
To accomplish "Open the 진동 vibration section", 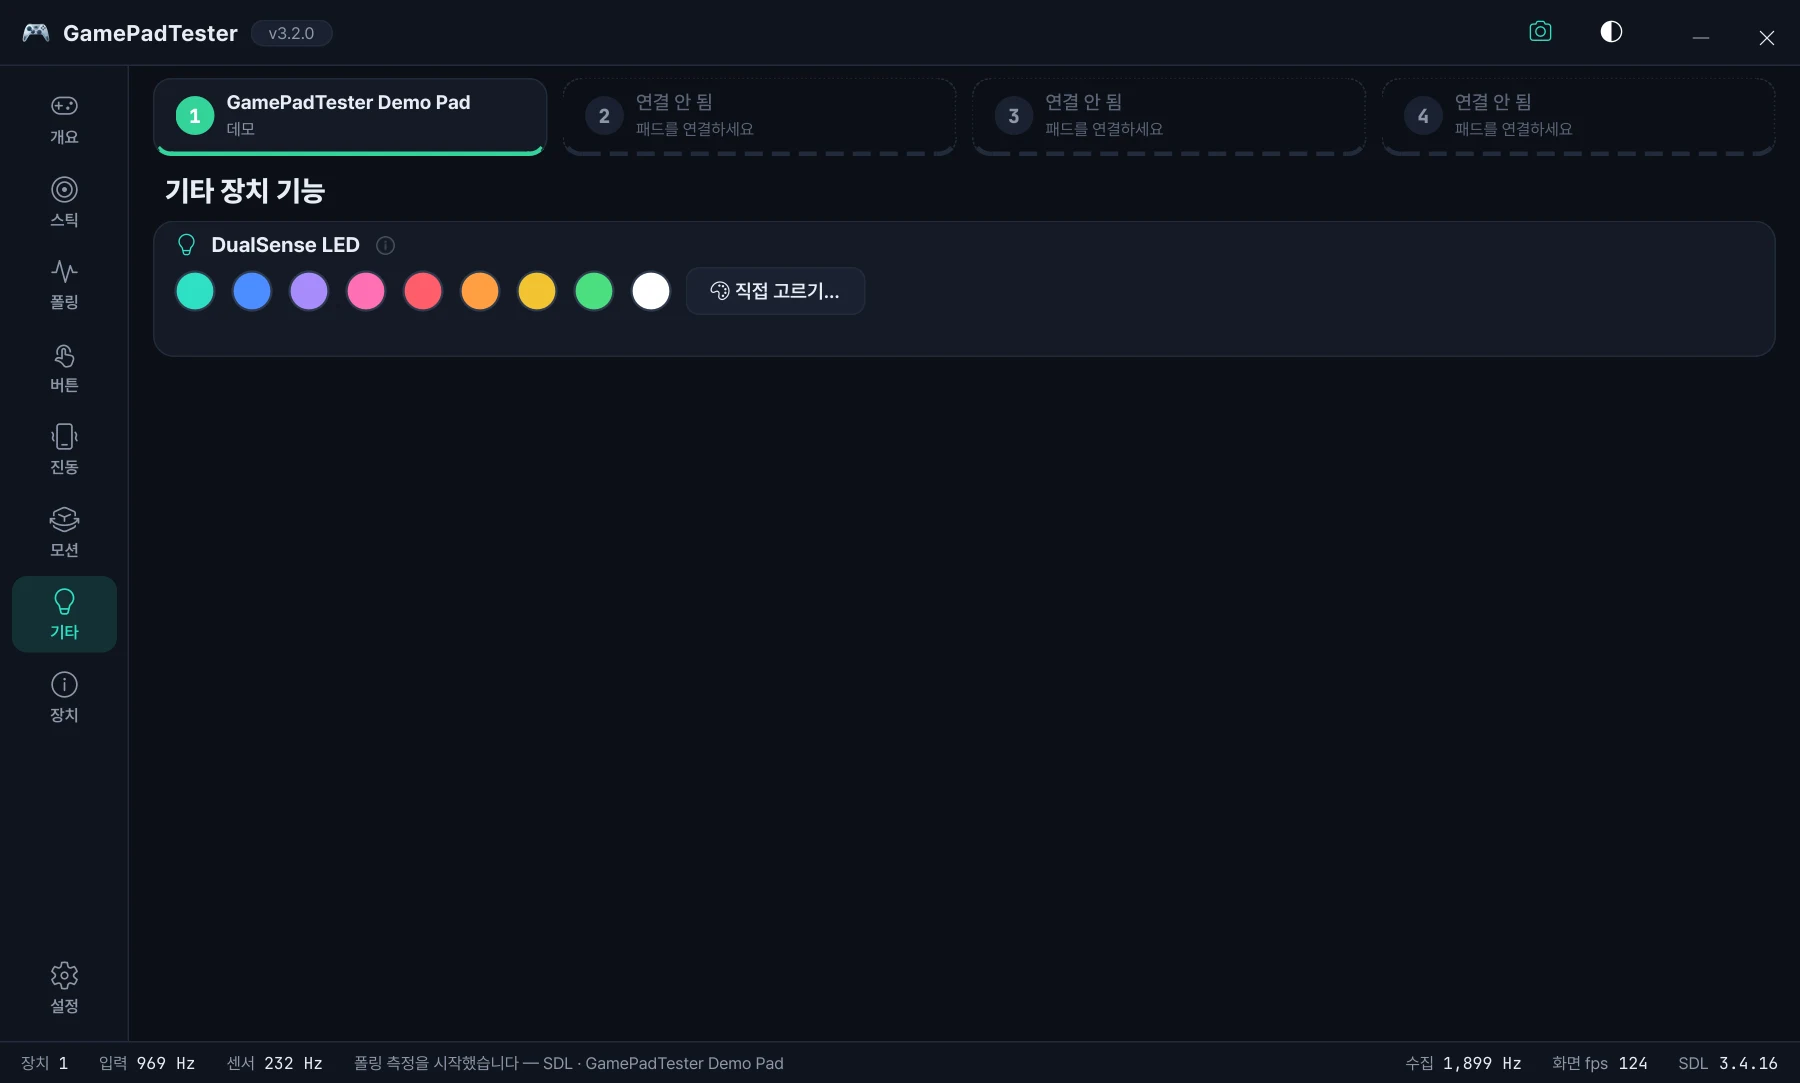I will [64, 449].
